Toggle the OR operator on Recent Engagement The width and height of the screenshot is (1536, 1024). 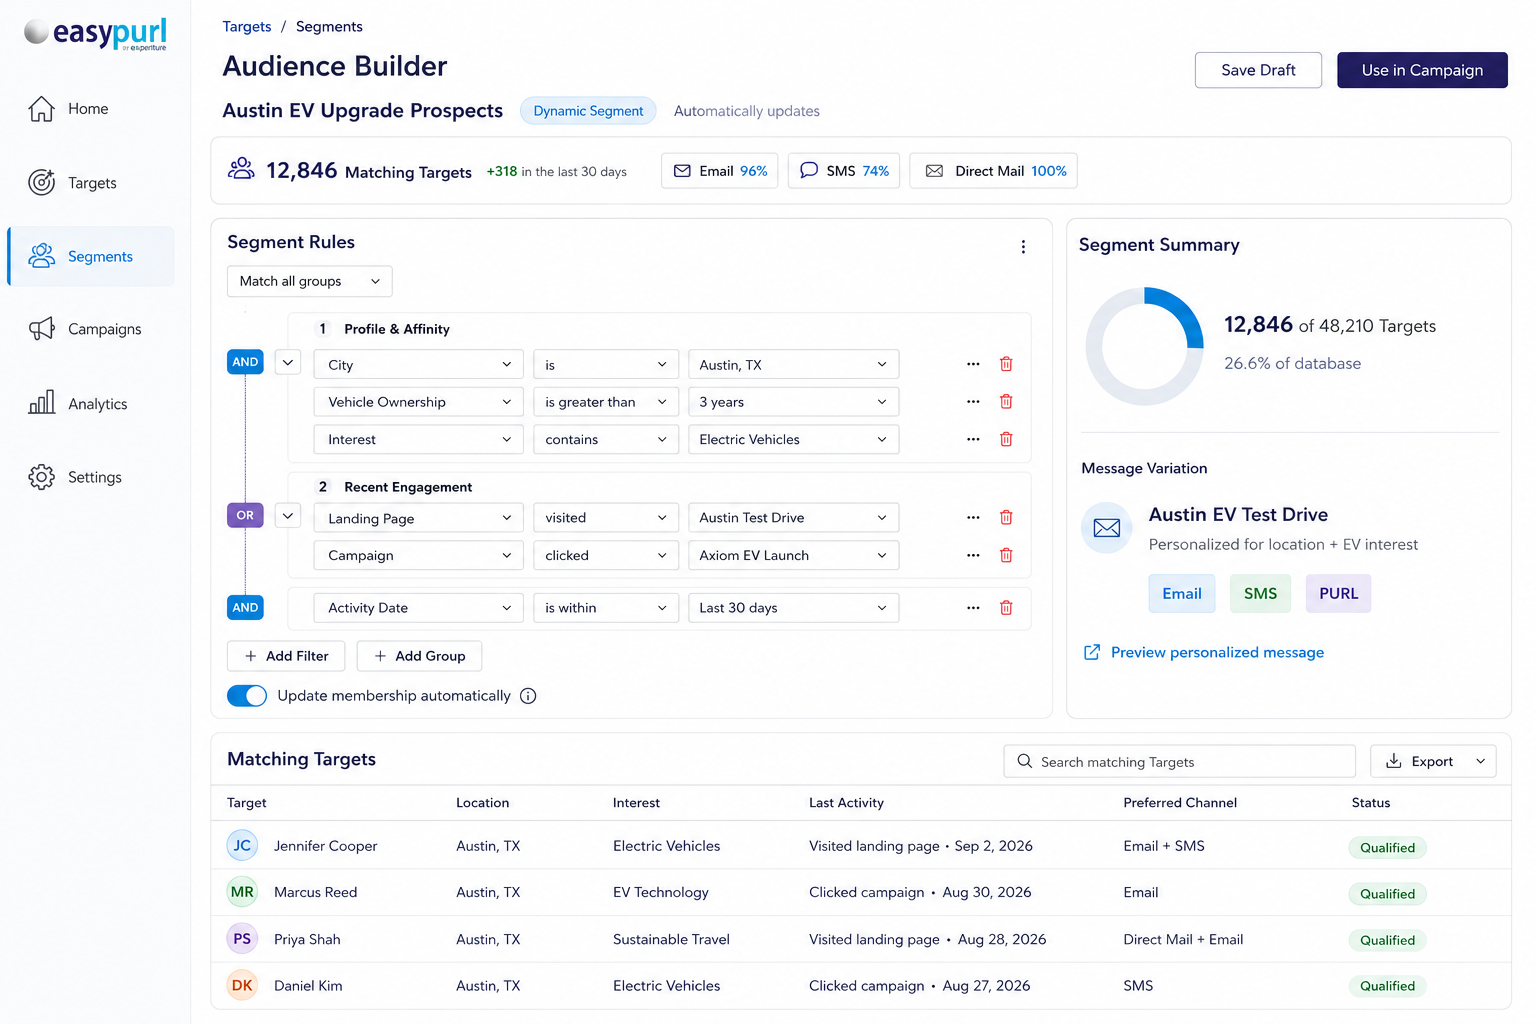(245, 515)
